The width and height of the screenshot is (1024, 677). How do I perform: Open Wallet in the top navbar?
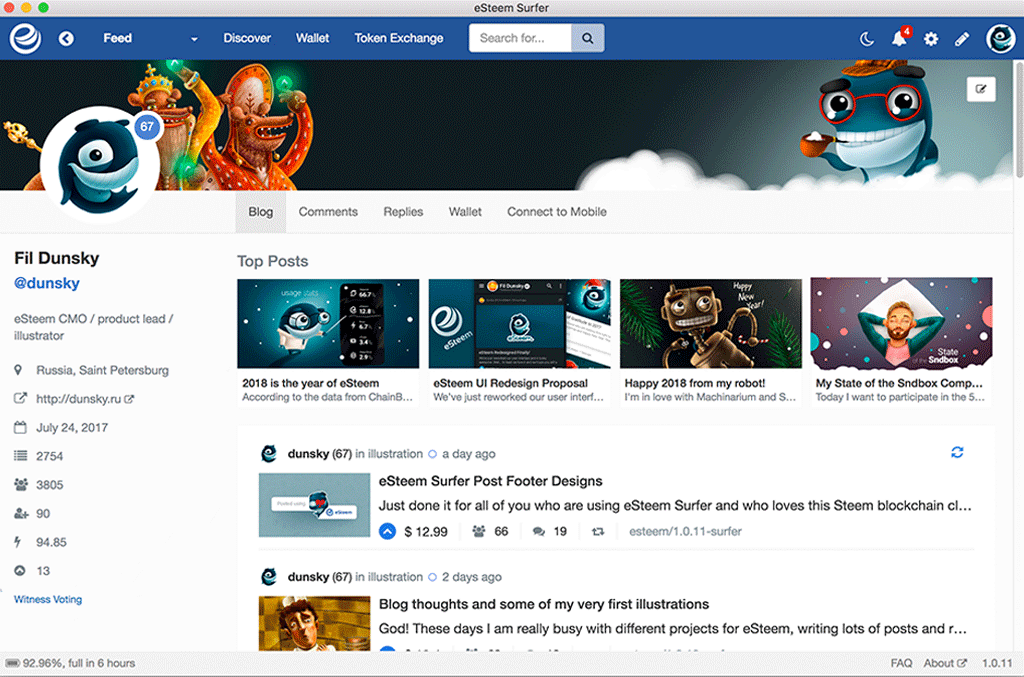[312, 38]
